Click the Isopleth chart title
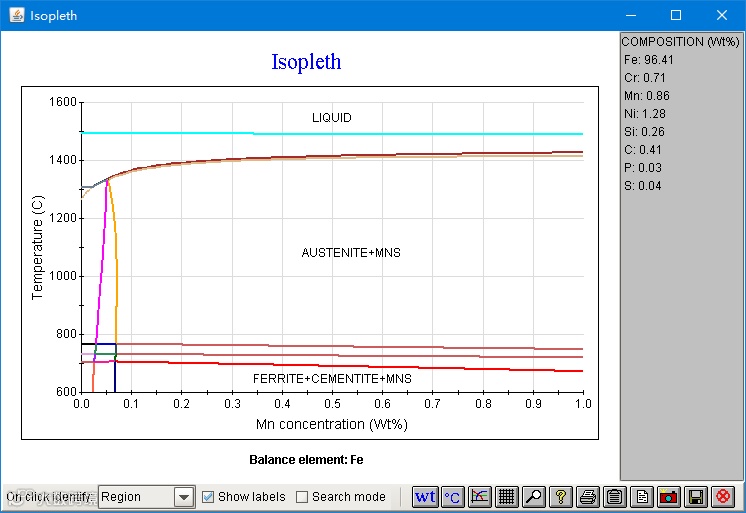The height and width of the screenshot is (513, 746). pos(306,61)
